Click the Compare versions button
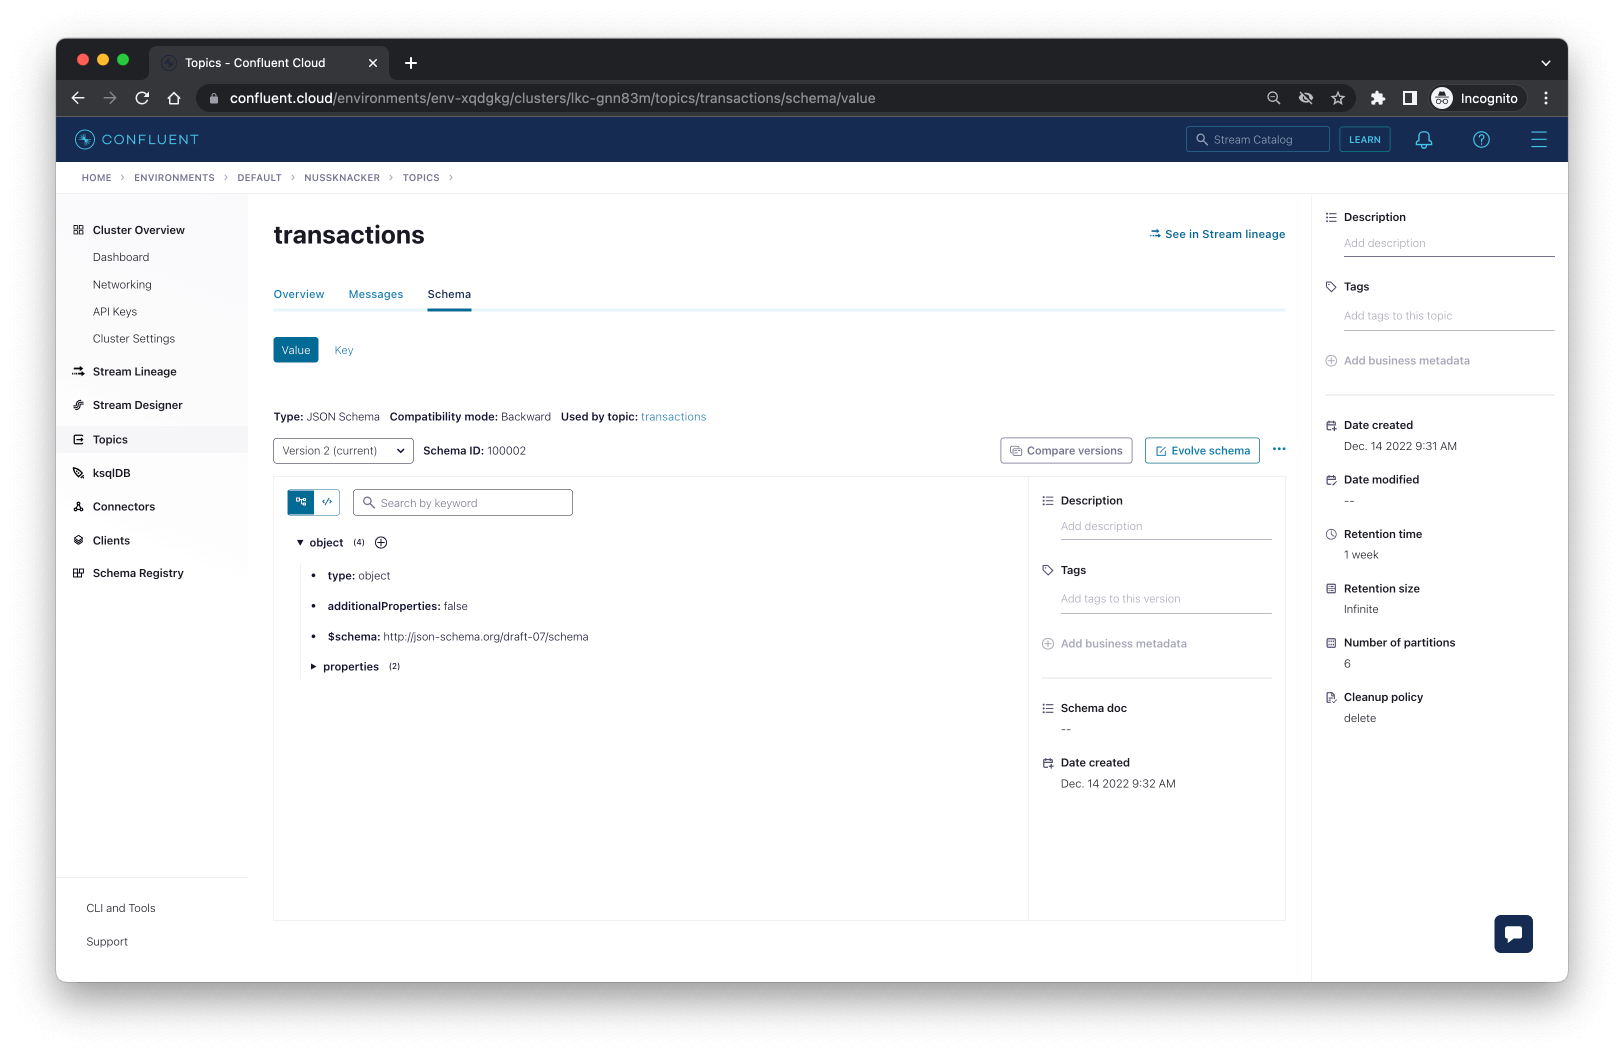1624x1056 pixels. (1066, 451)
